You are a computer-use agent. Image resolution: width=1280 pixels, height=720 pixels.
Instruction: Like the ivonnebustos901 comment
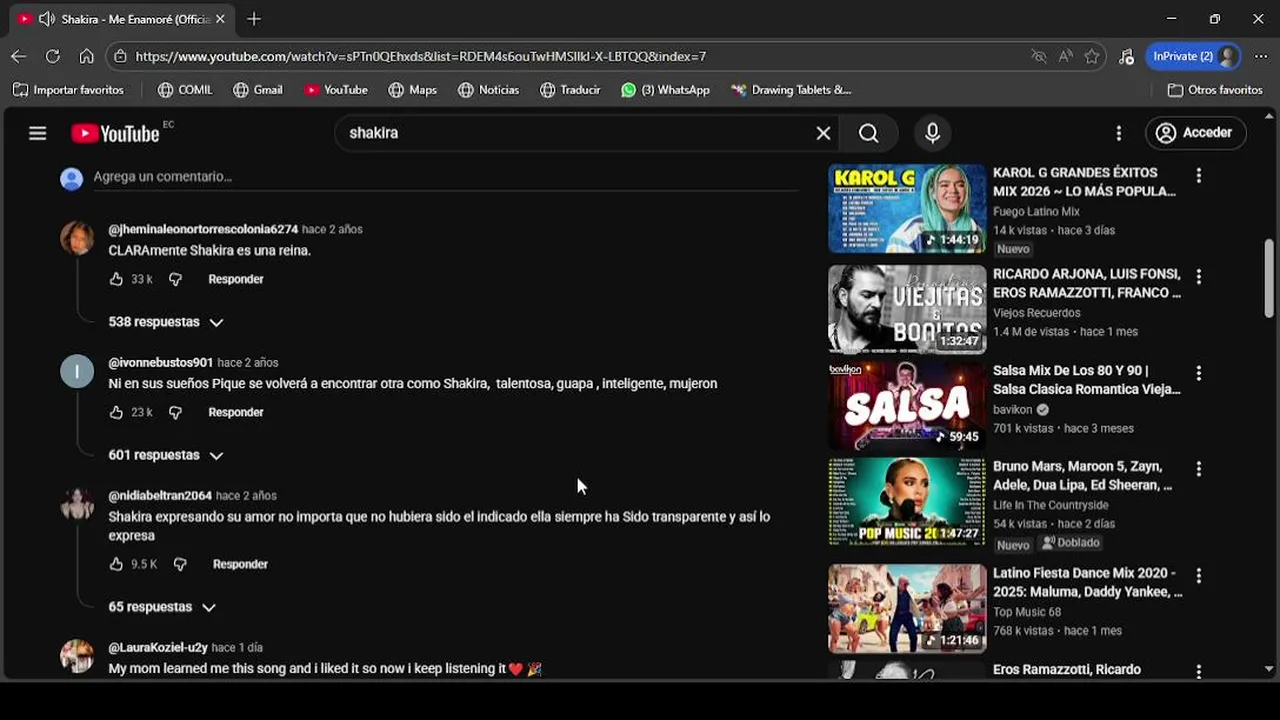[116, 412]
